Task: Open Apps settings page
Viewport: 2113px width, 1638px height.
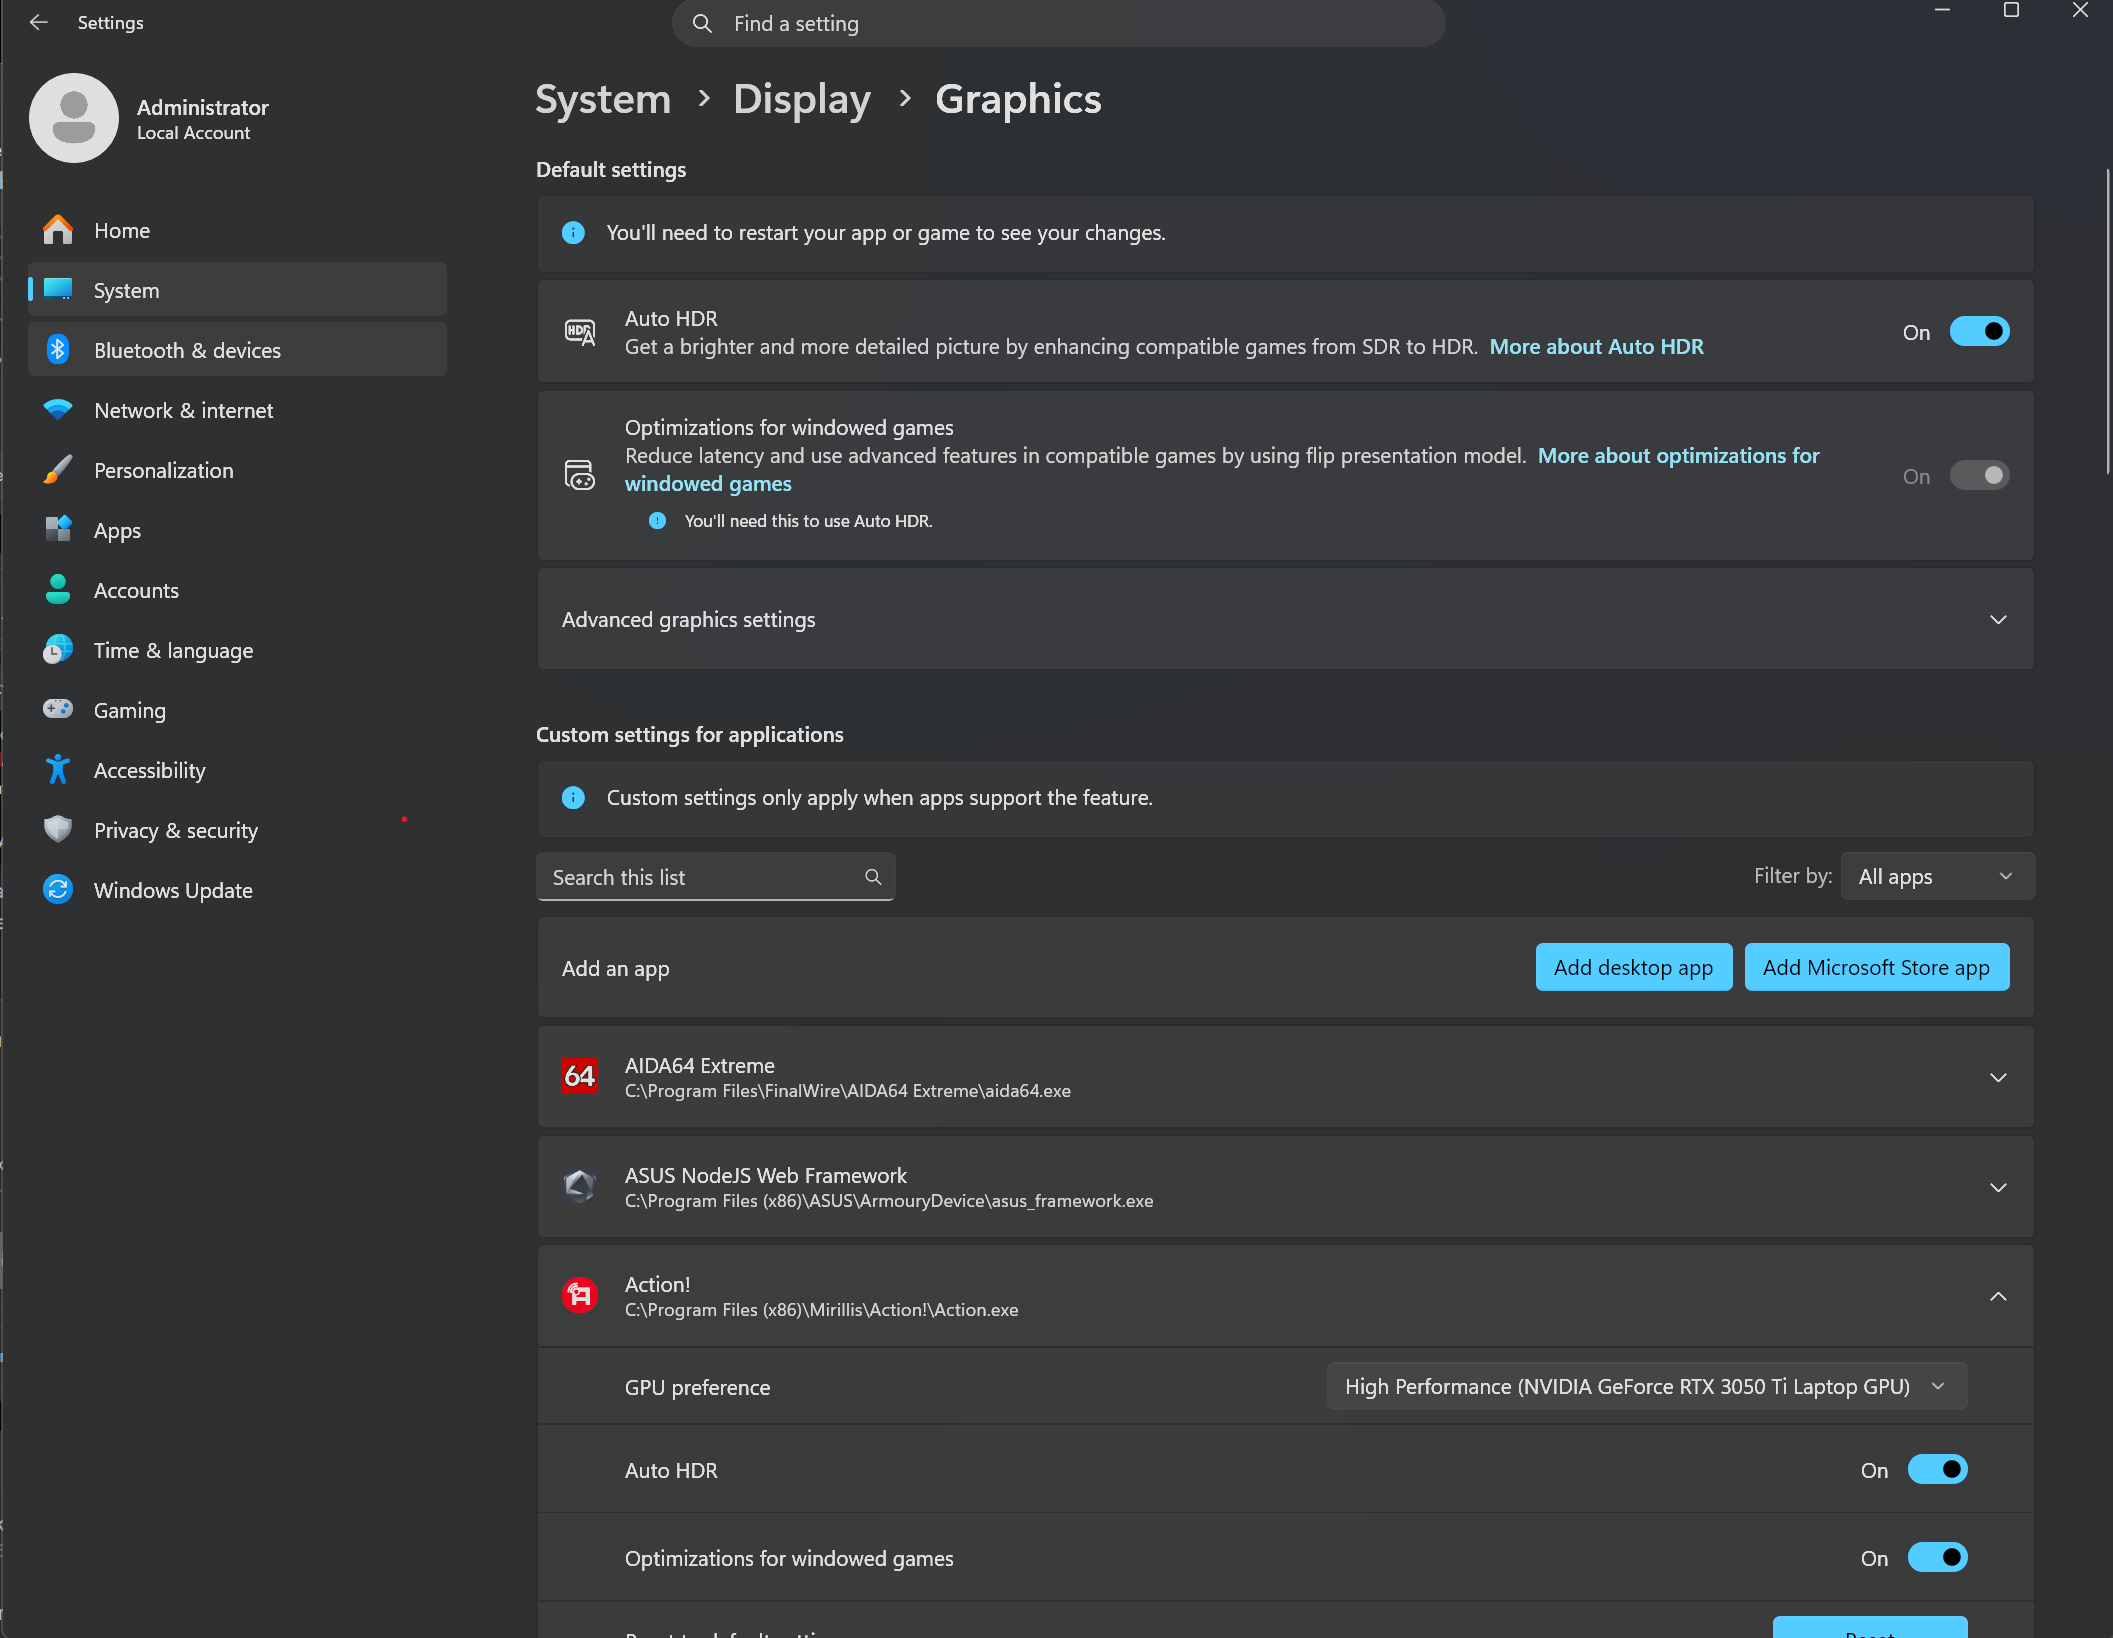Action: point(237,530)
